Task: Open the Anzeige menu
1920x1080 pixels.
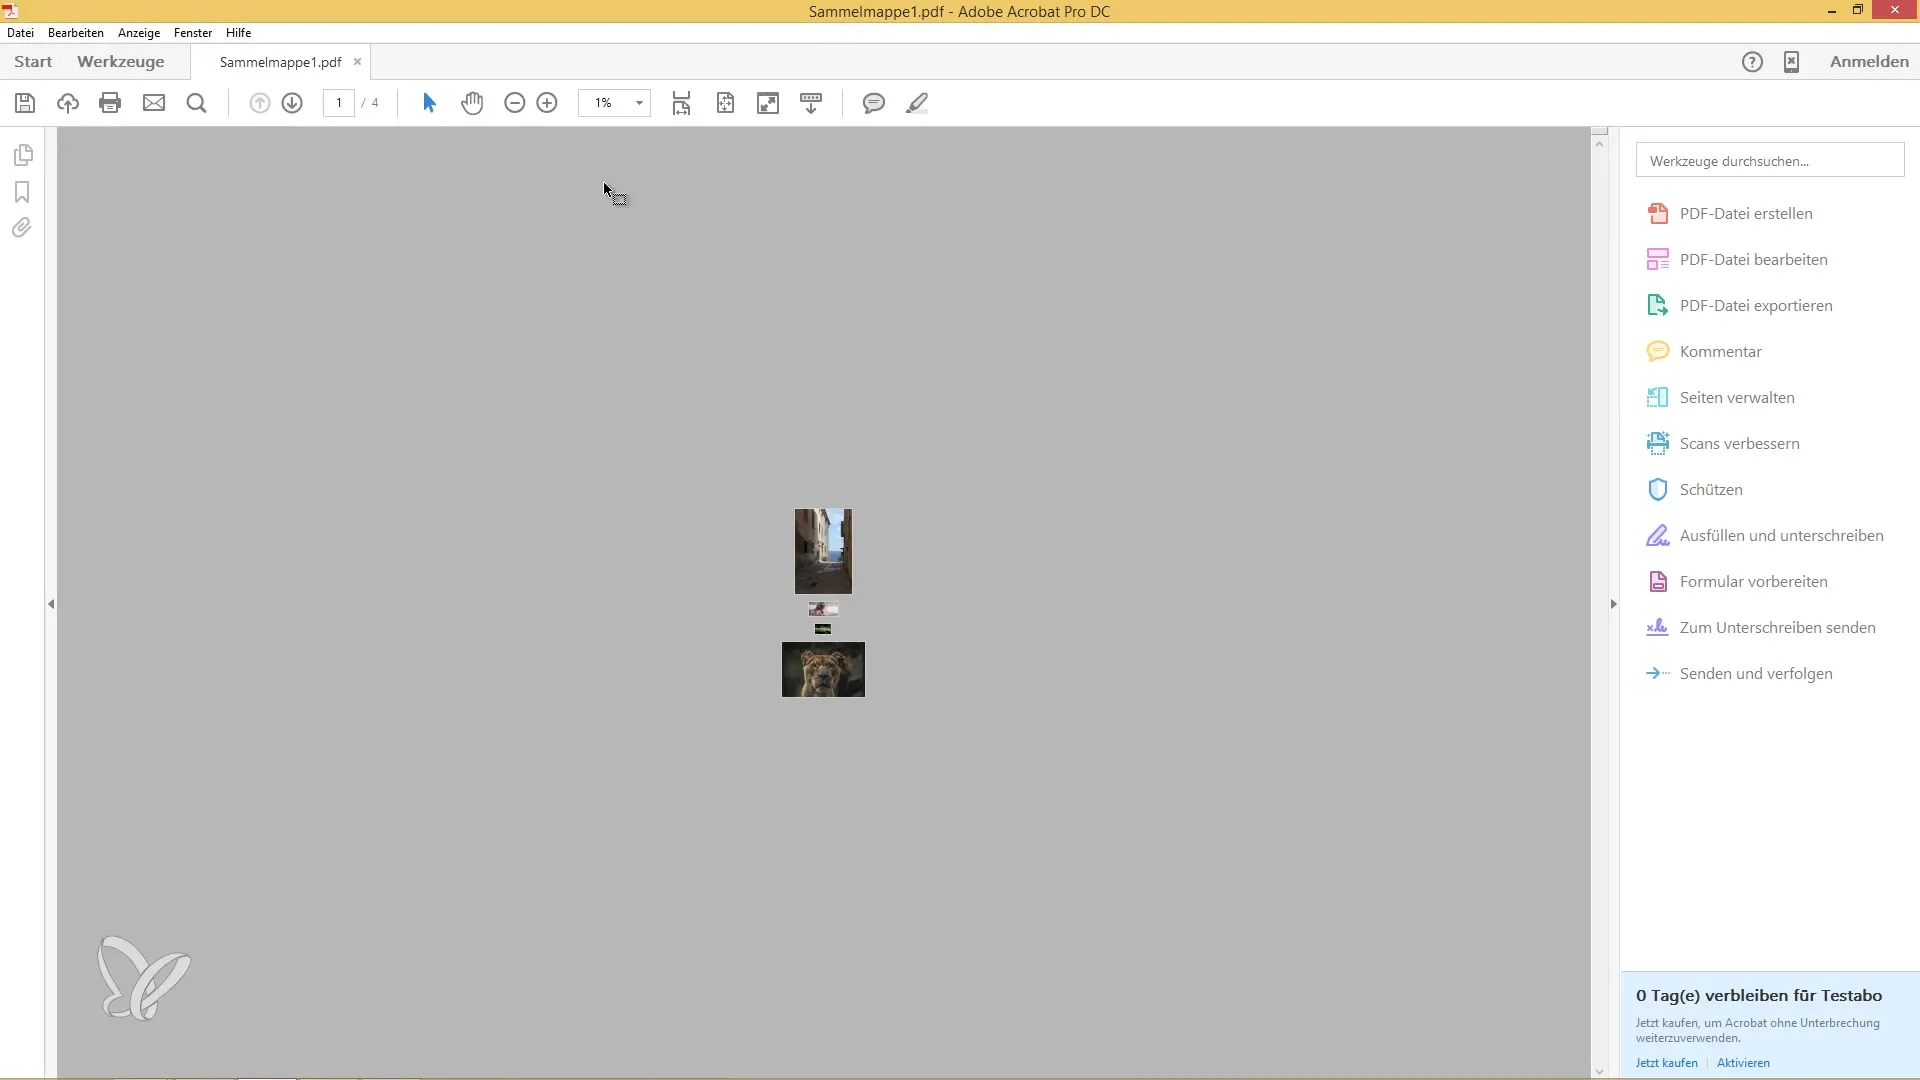Action: click(x=139, y=33)
